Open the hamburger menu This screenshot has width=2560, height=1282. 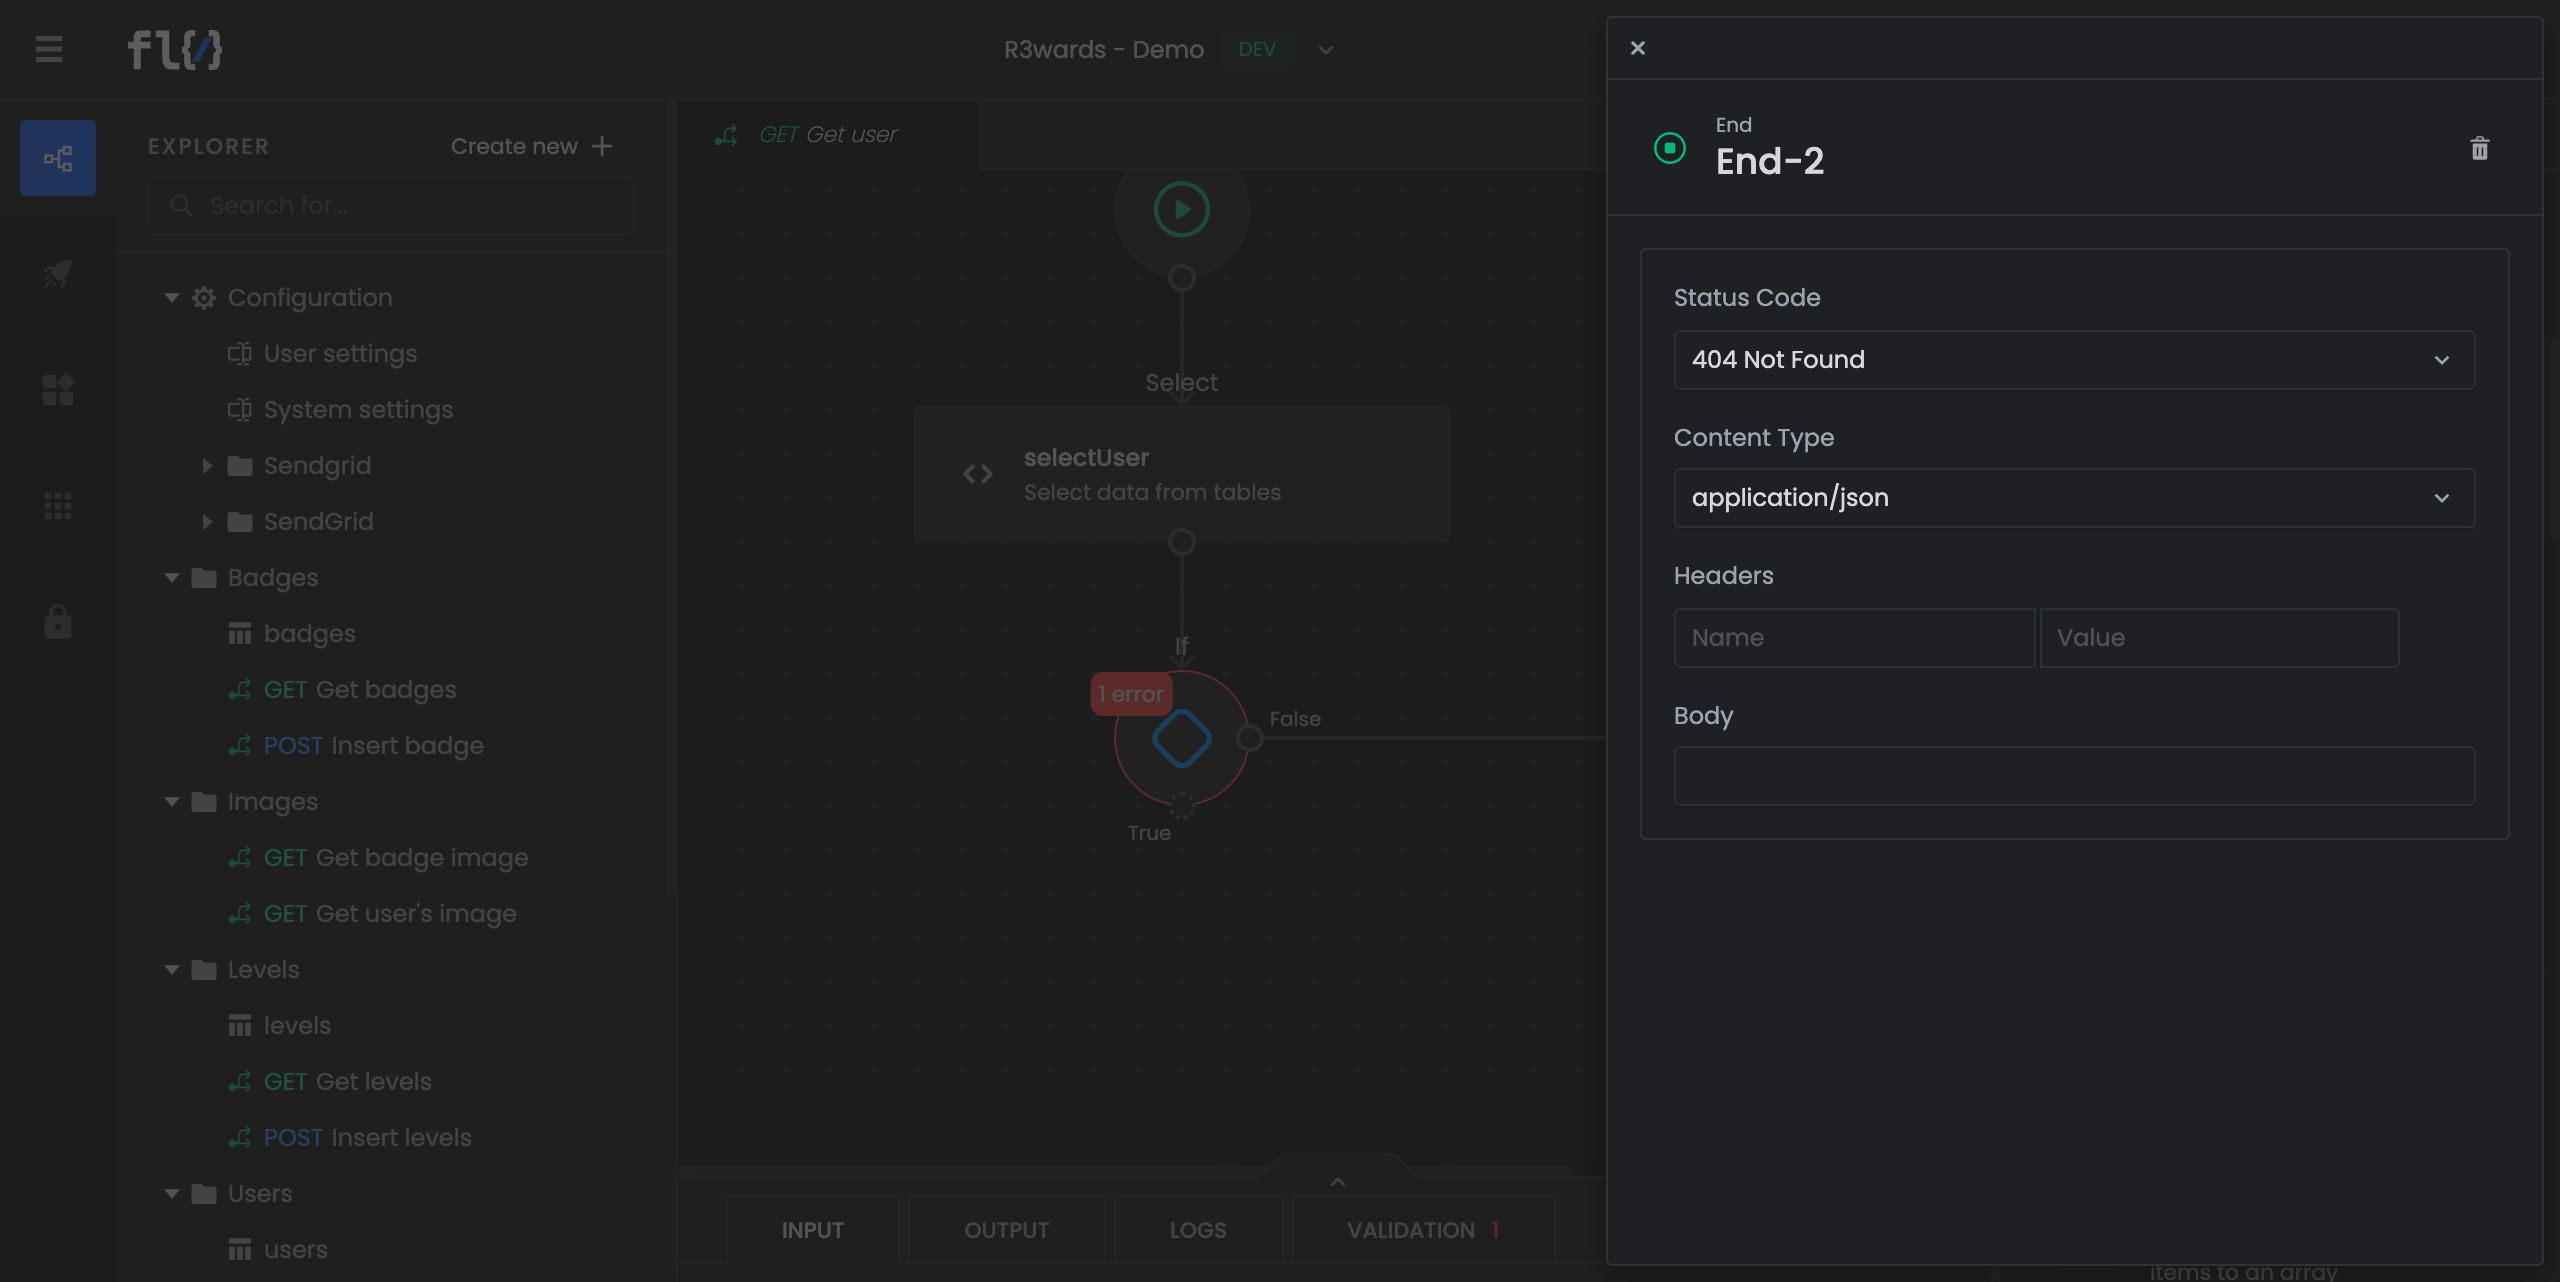click(x=49, y=49)
